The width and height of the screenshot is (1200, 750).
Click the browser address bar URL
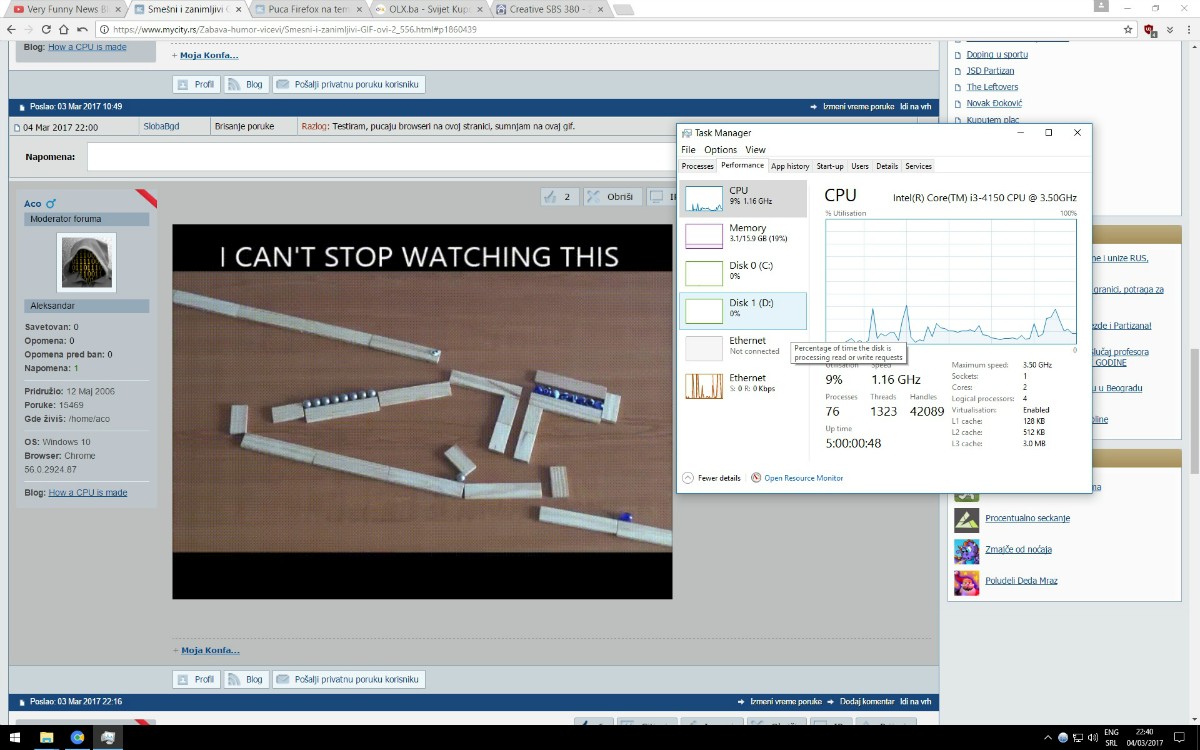tap(295, 30)
